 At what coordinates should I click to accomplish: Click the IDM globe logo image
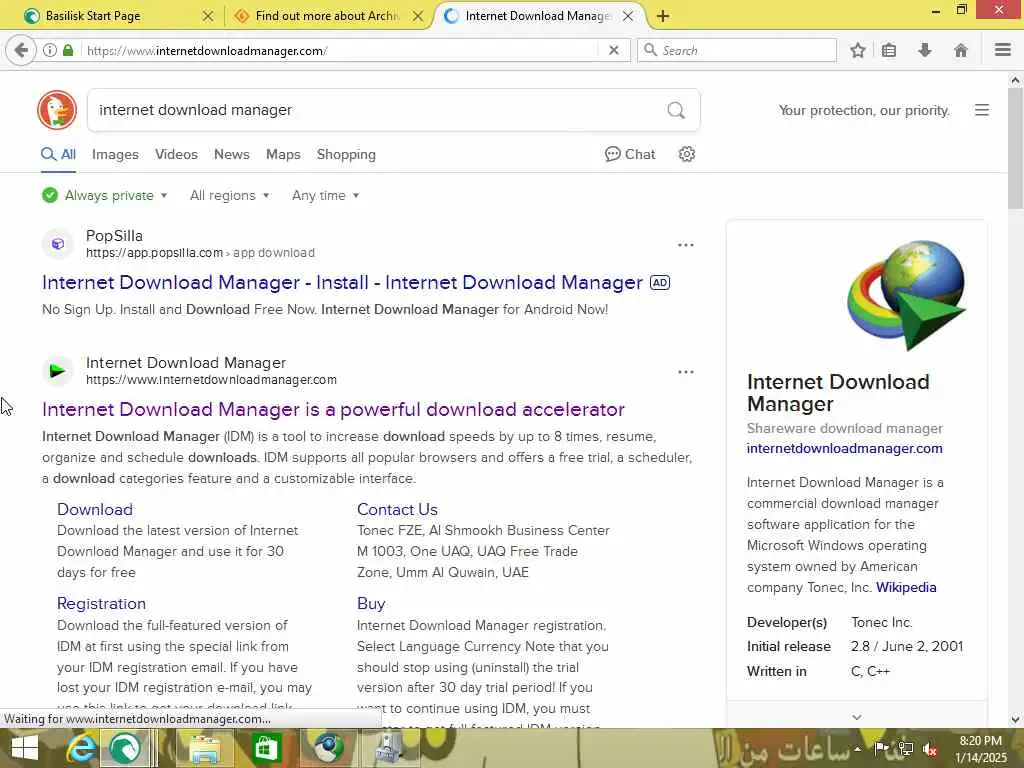906,296
